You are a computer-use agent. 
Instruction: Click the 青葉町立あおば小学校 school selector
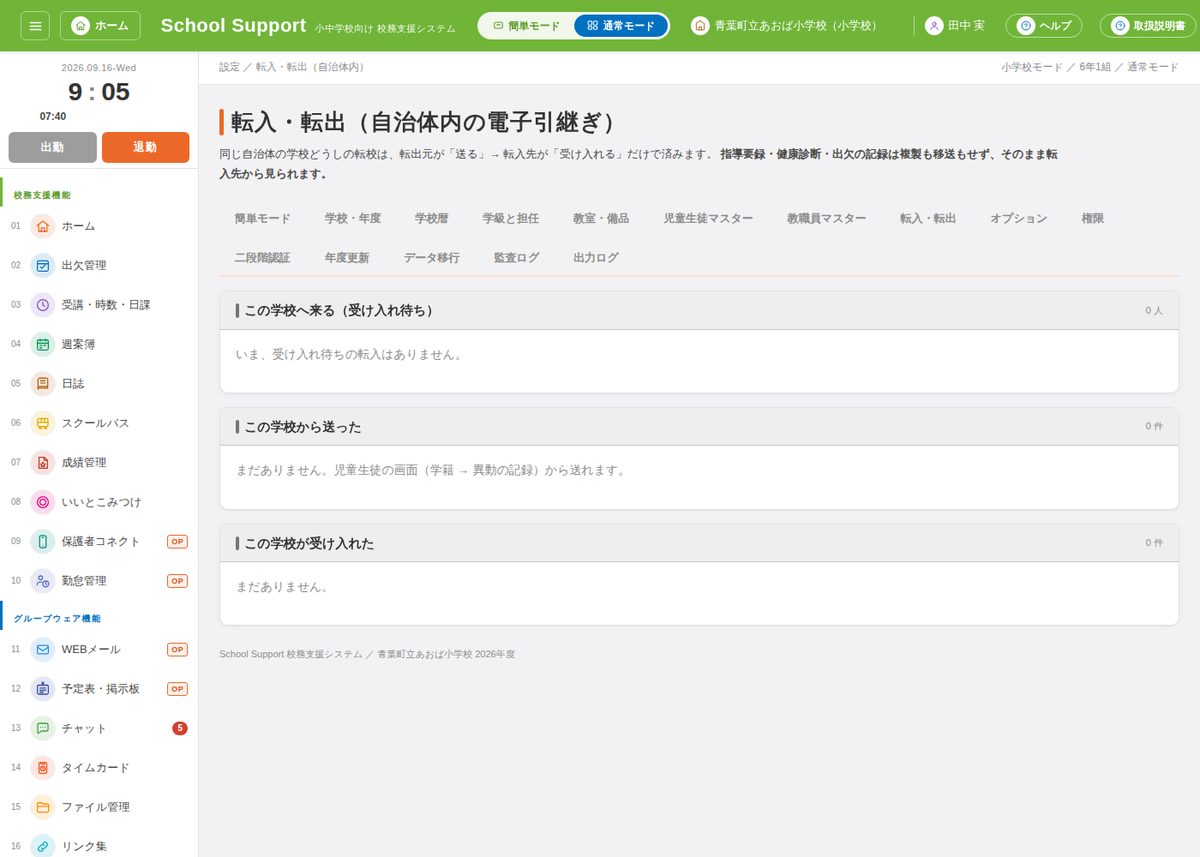click(x=784, y=26)
